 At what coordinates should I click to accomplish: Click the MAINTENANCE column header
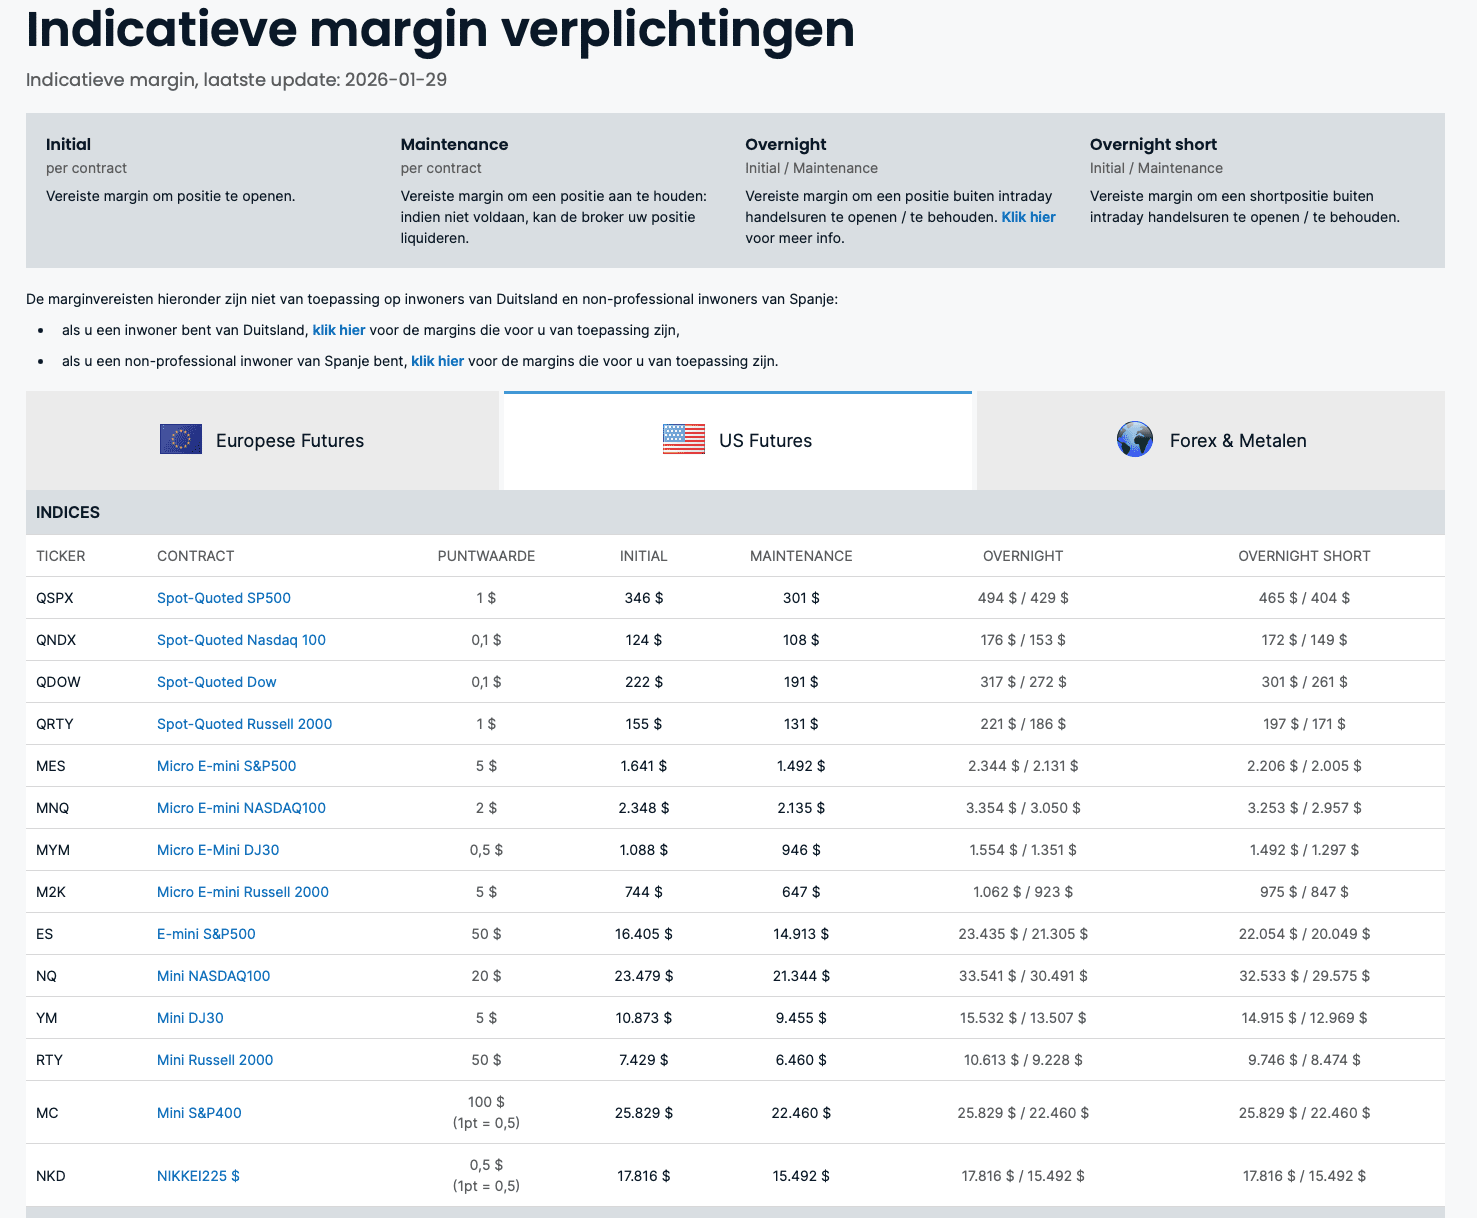(x=801, y=556)
